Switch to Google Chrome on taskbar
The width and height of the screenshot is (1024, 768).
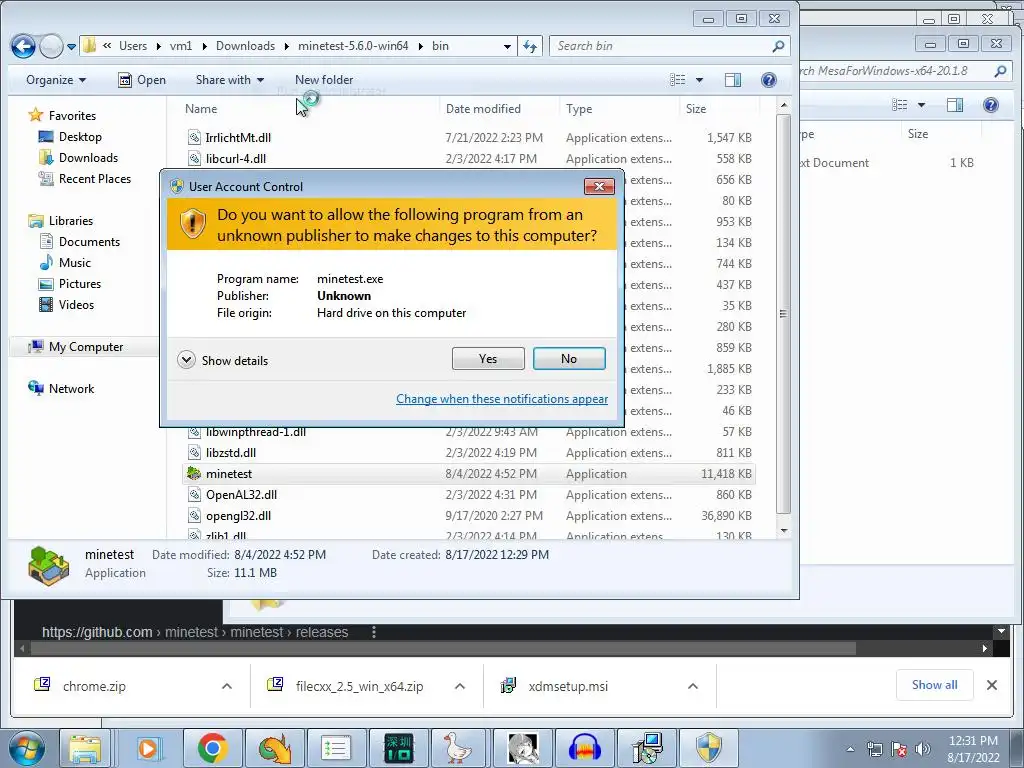click(x=212, y=748)
